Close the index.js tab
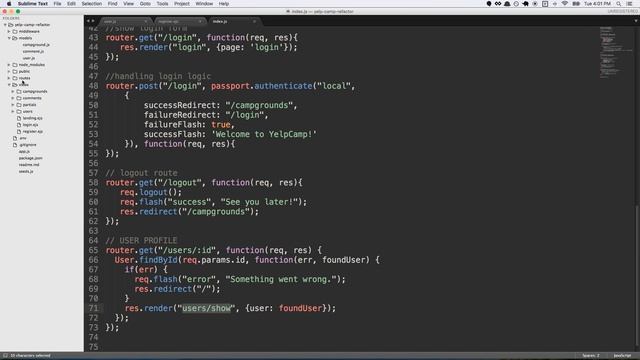Image resolution: width=640 pixels, height=360 pixels. (254, 21)
